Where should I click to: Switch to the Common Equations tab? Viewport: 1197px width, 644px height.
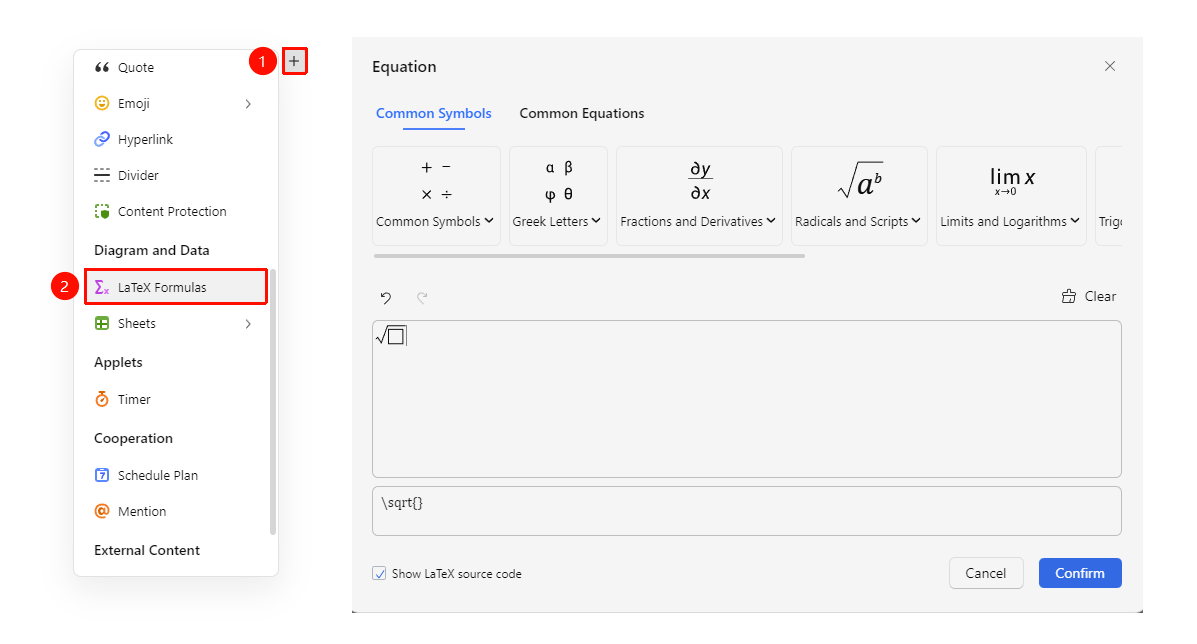[x=582, y=114]
